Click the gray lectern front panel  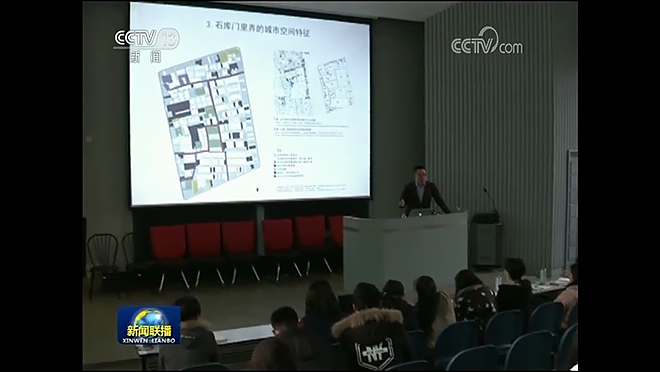[405, 251]
